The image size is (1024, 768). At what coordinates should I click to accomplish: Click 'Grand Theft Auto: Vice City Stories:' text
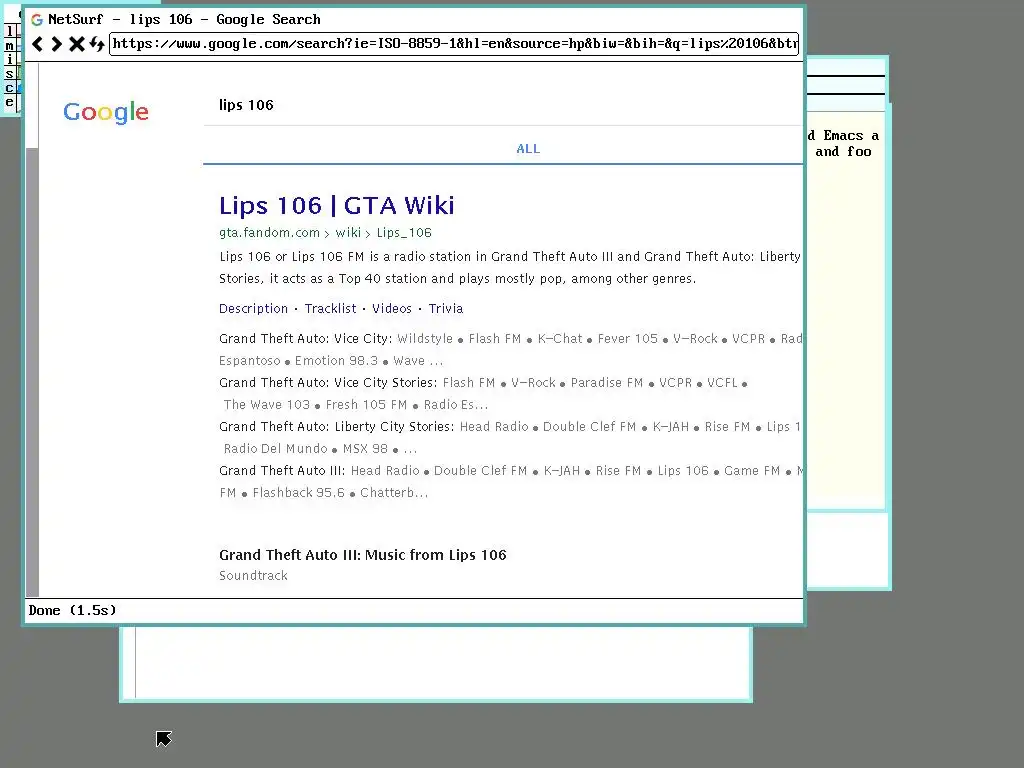coord(328,382)
